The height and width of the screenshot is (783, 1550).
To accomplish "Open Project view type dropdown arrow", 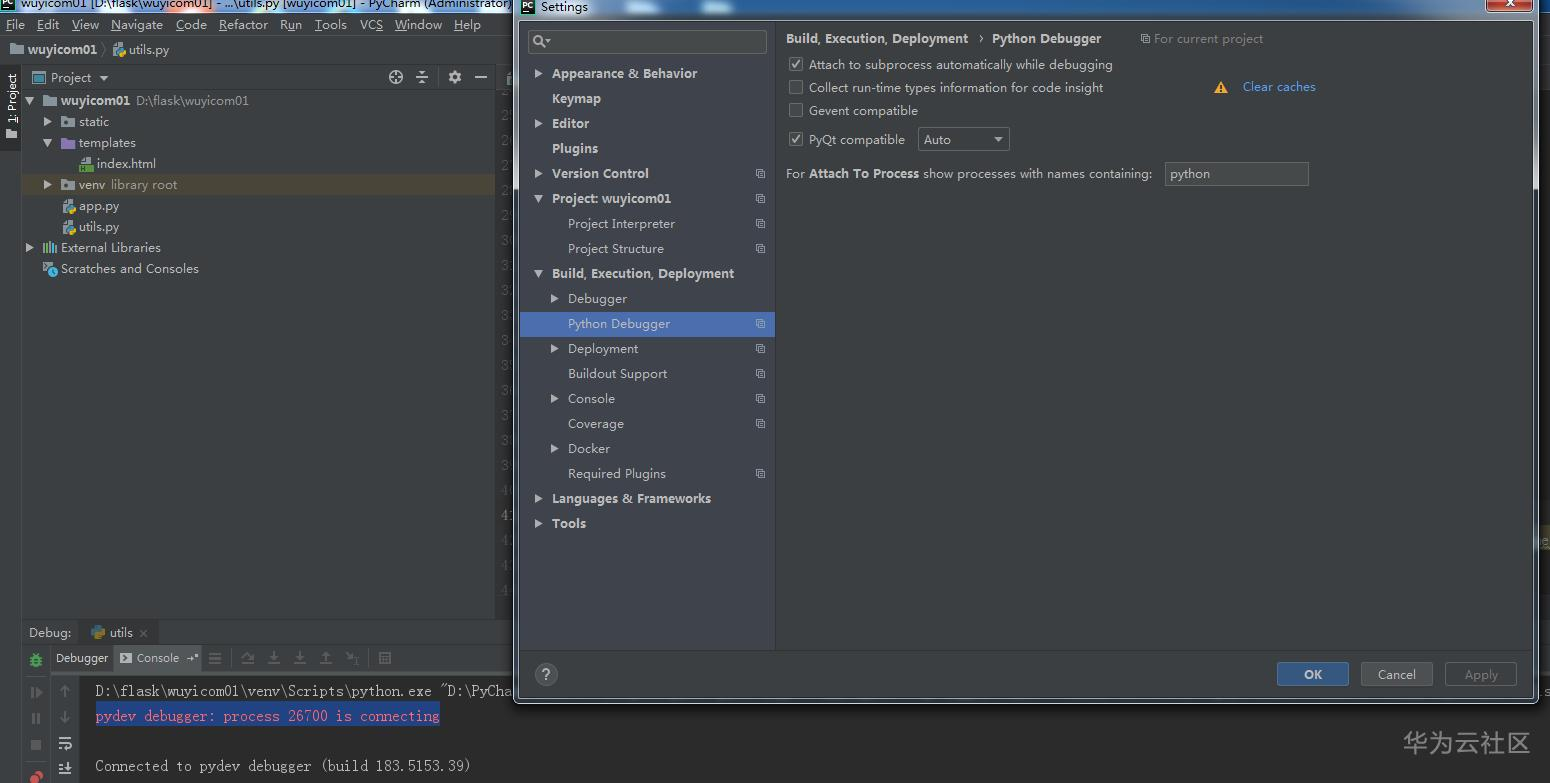I will [104, 78].
